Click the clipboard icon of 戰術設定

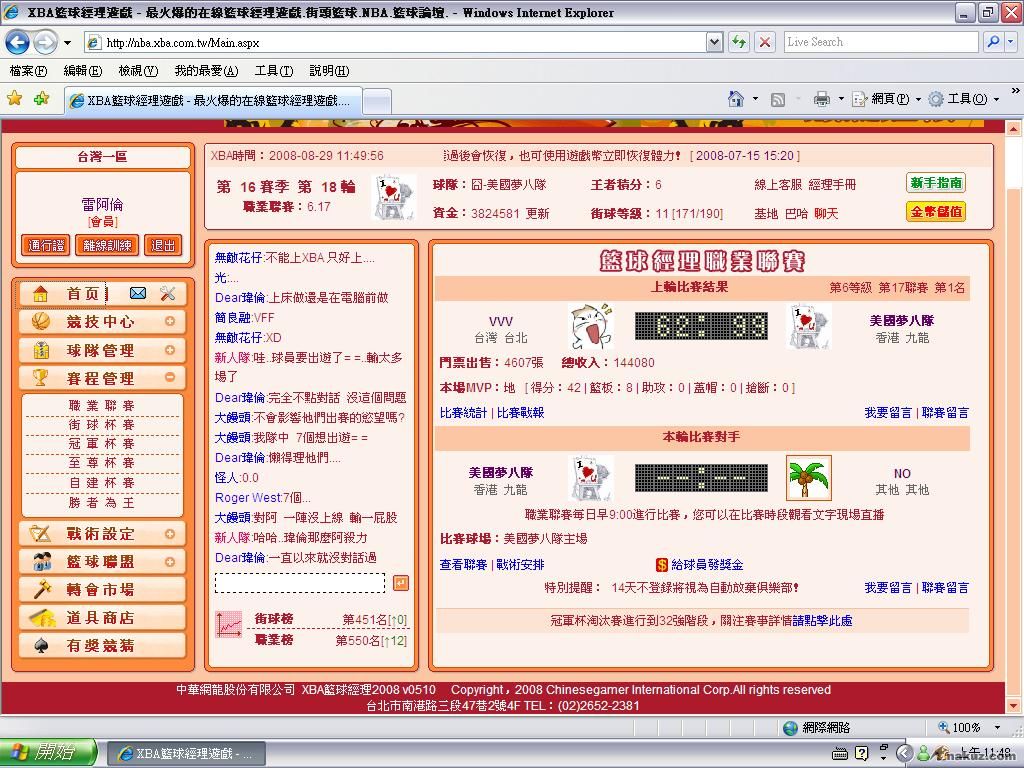tap(40, 534)
